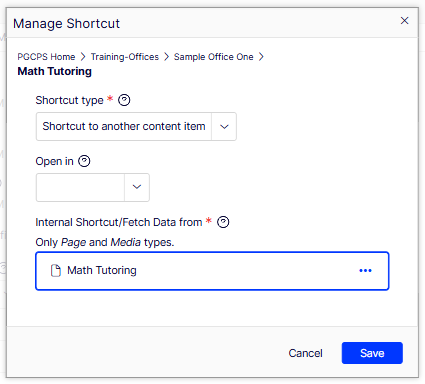Viewport: 425px width, 384px height.
Task: Click 'Internal Shortcut/Fetch Data from' label
Action: coord(119,222)
